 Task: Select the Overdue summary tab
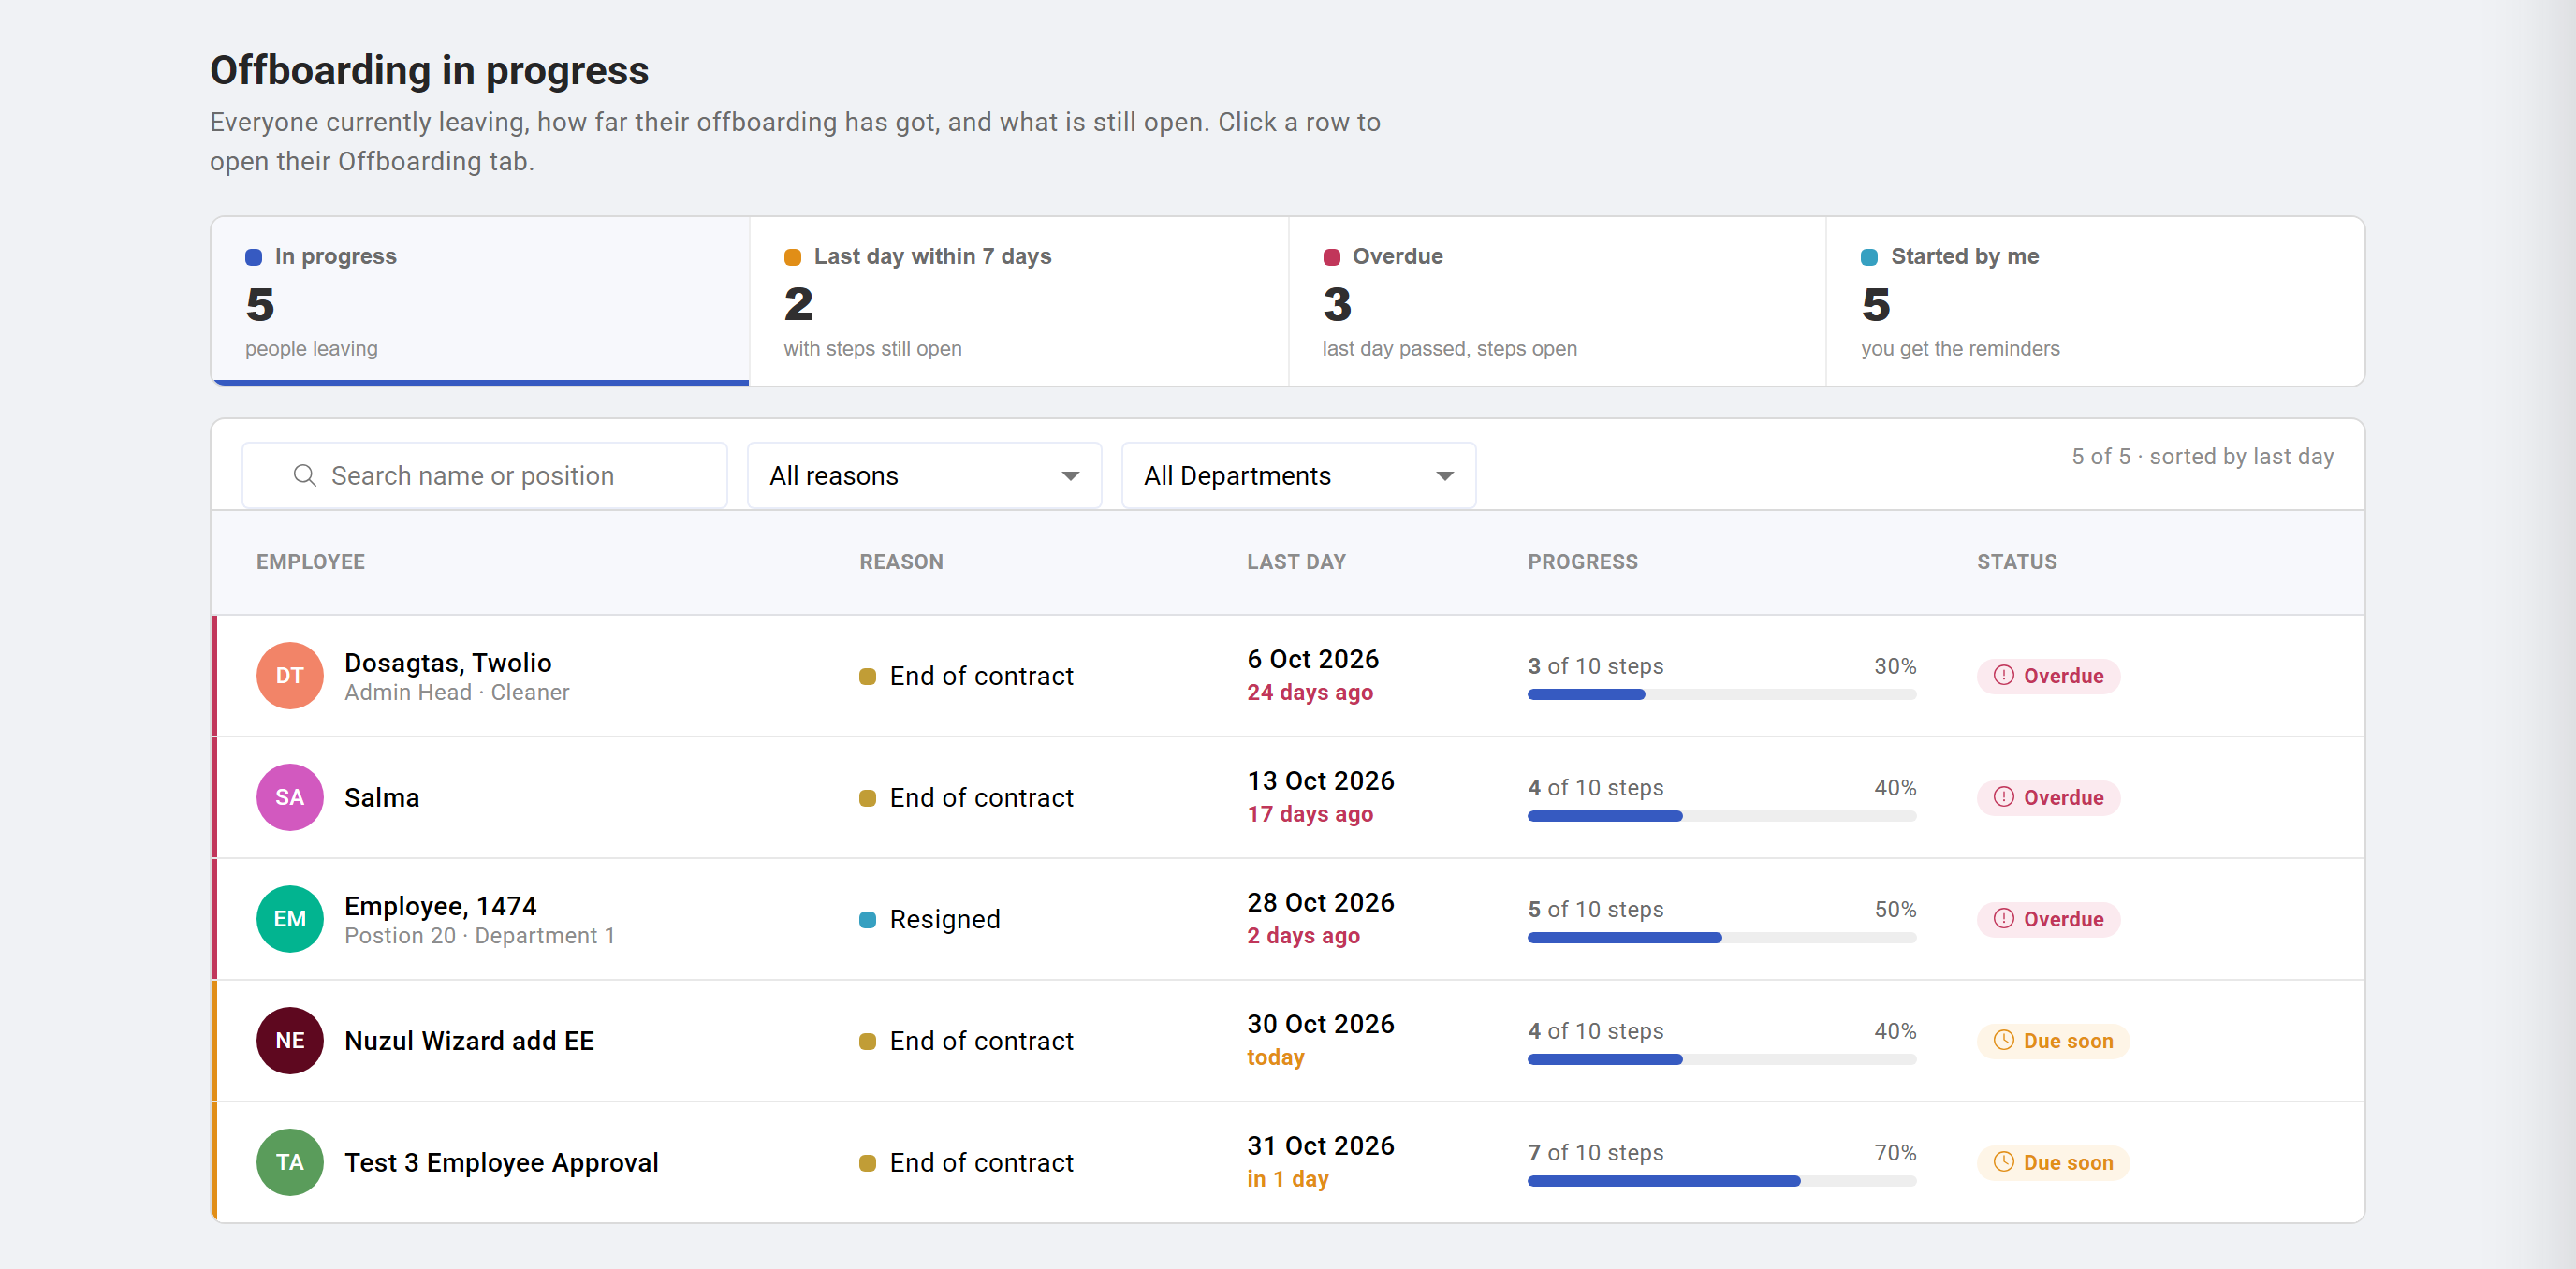pyautogui.click(x=1557, y=301)
